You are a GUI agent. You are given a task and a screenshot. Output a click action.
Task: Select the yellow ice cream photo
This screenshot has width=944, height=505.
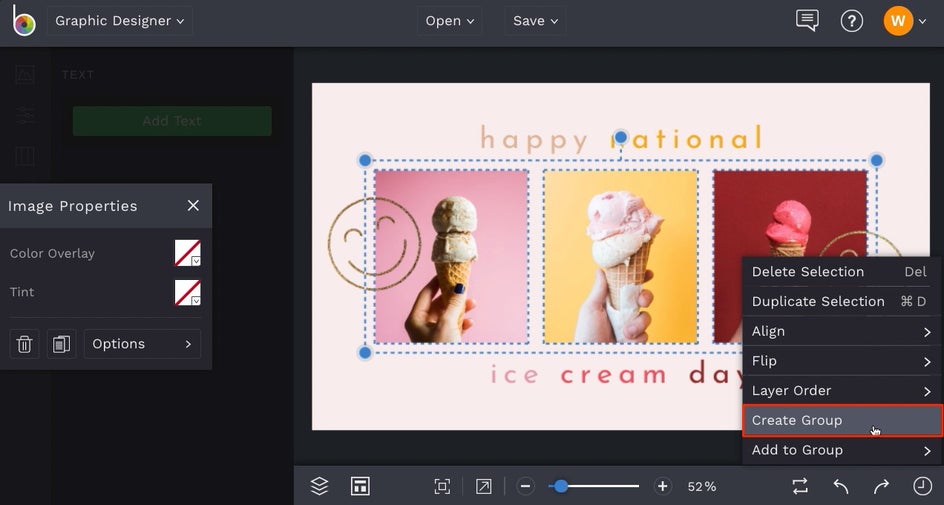pyautogui.click(x=621, y=256)
